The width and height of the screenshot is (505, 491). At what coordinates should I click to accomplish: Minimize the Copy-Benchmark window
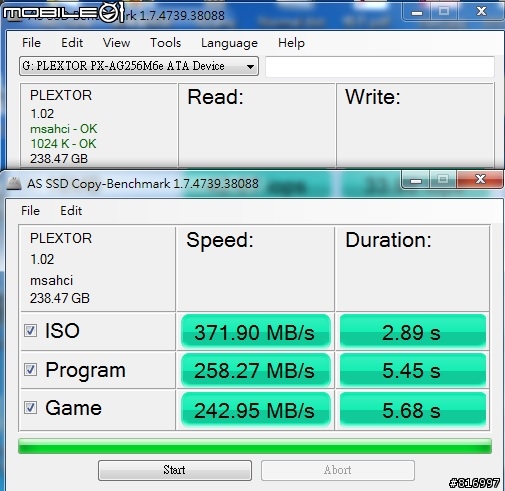click(x=416, y=180)
